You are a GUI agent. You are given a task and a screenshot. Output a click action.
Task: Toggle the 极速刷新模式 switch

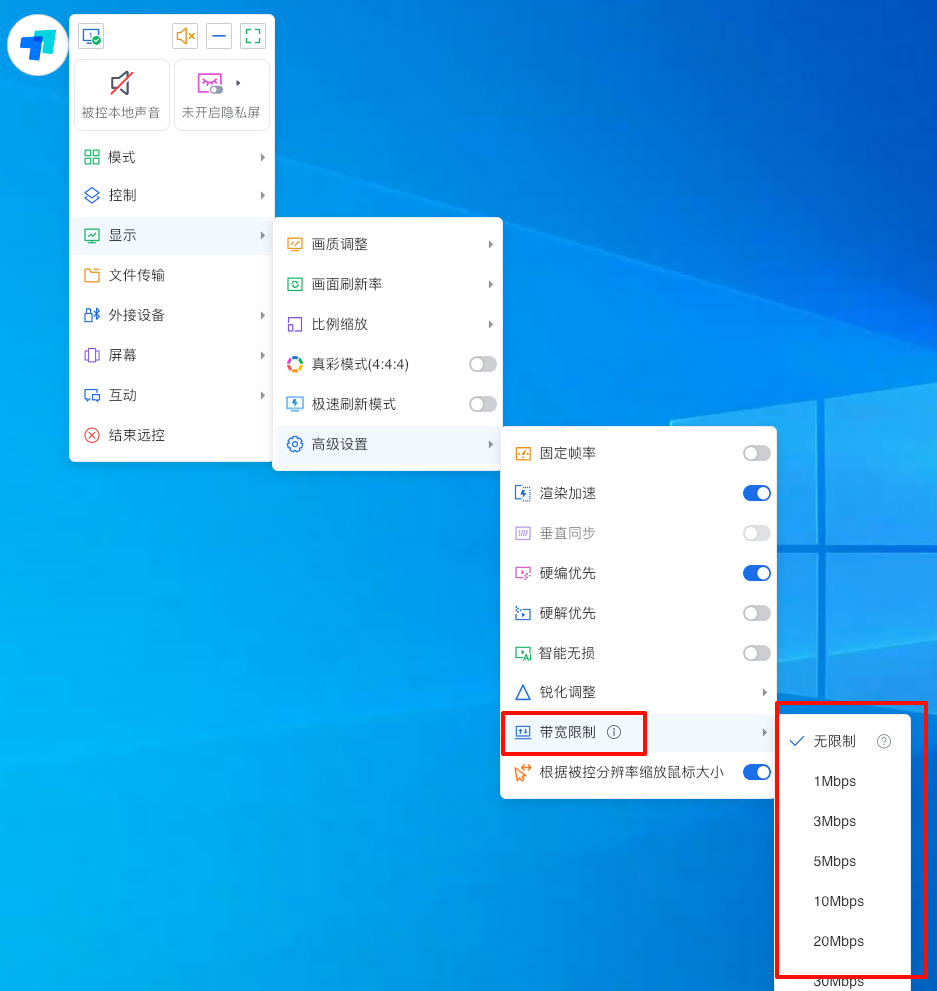coord(482,404)
